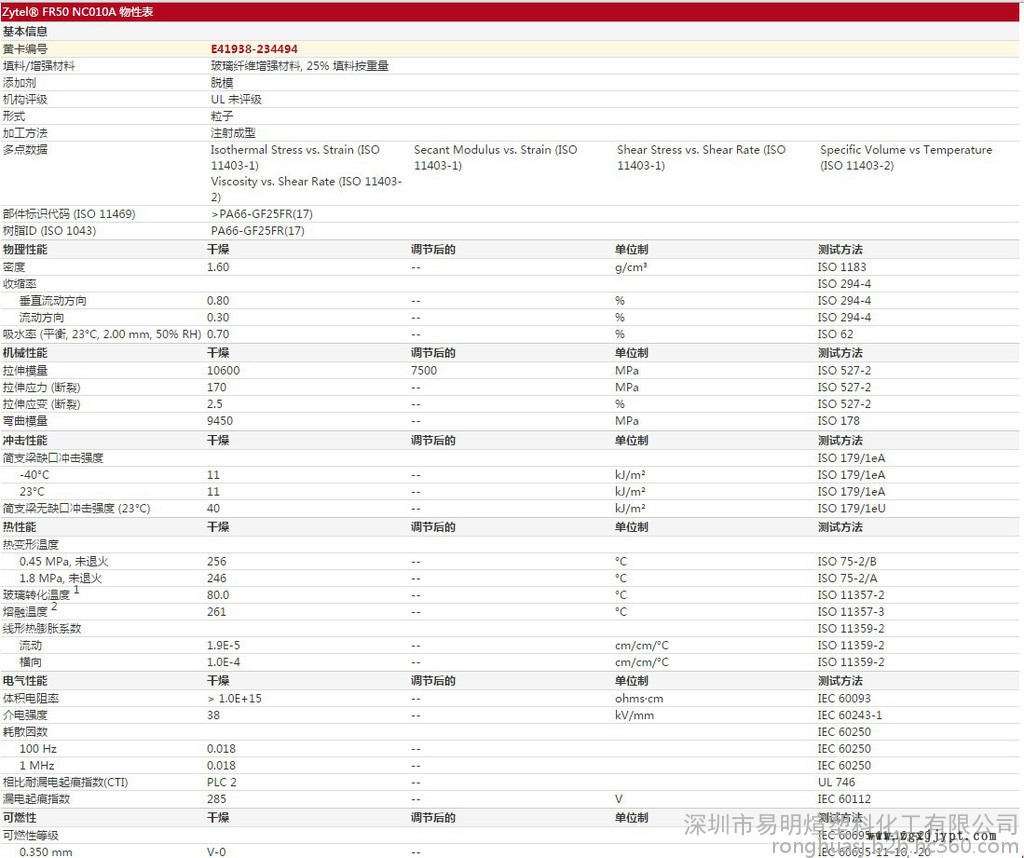This screenshot has width=1024, height=858.
Task: Click footnote 1 beside 玻璃转化温度
Action: [x=76, y=590]
